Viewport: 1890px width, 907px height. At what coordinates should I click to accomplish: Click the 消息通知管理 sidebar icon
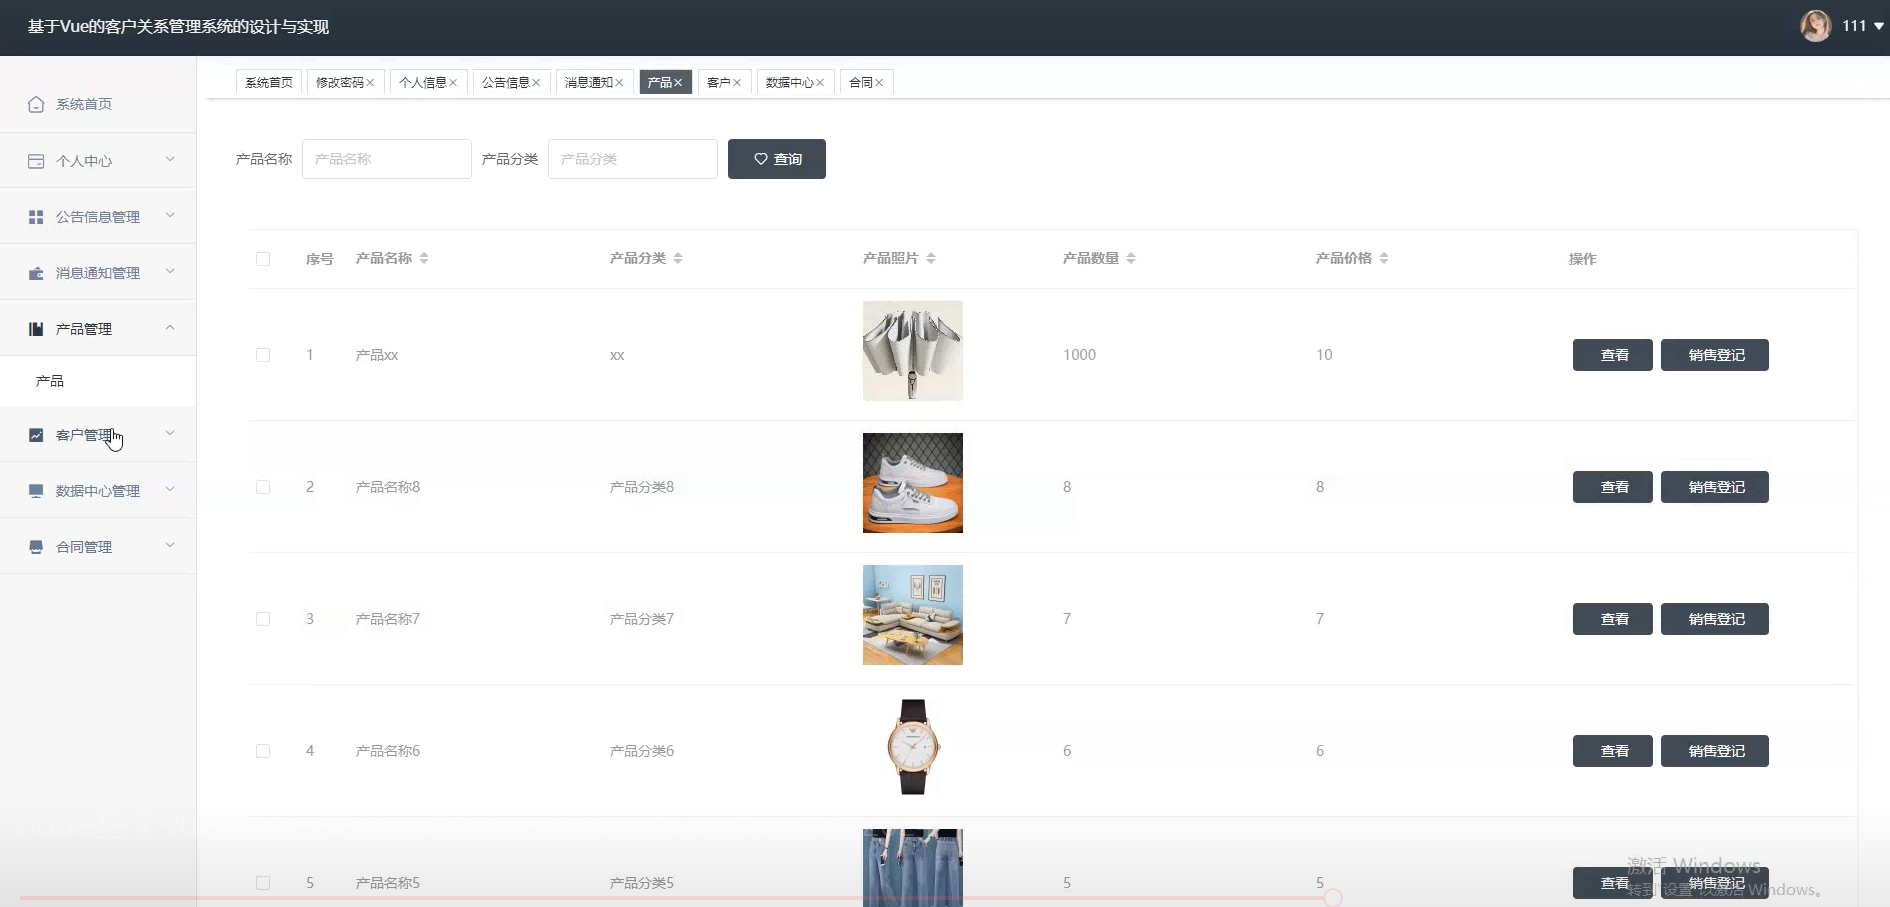coord(36,273)
